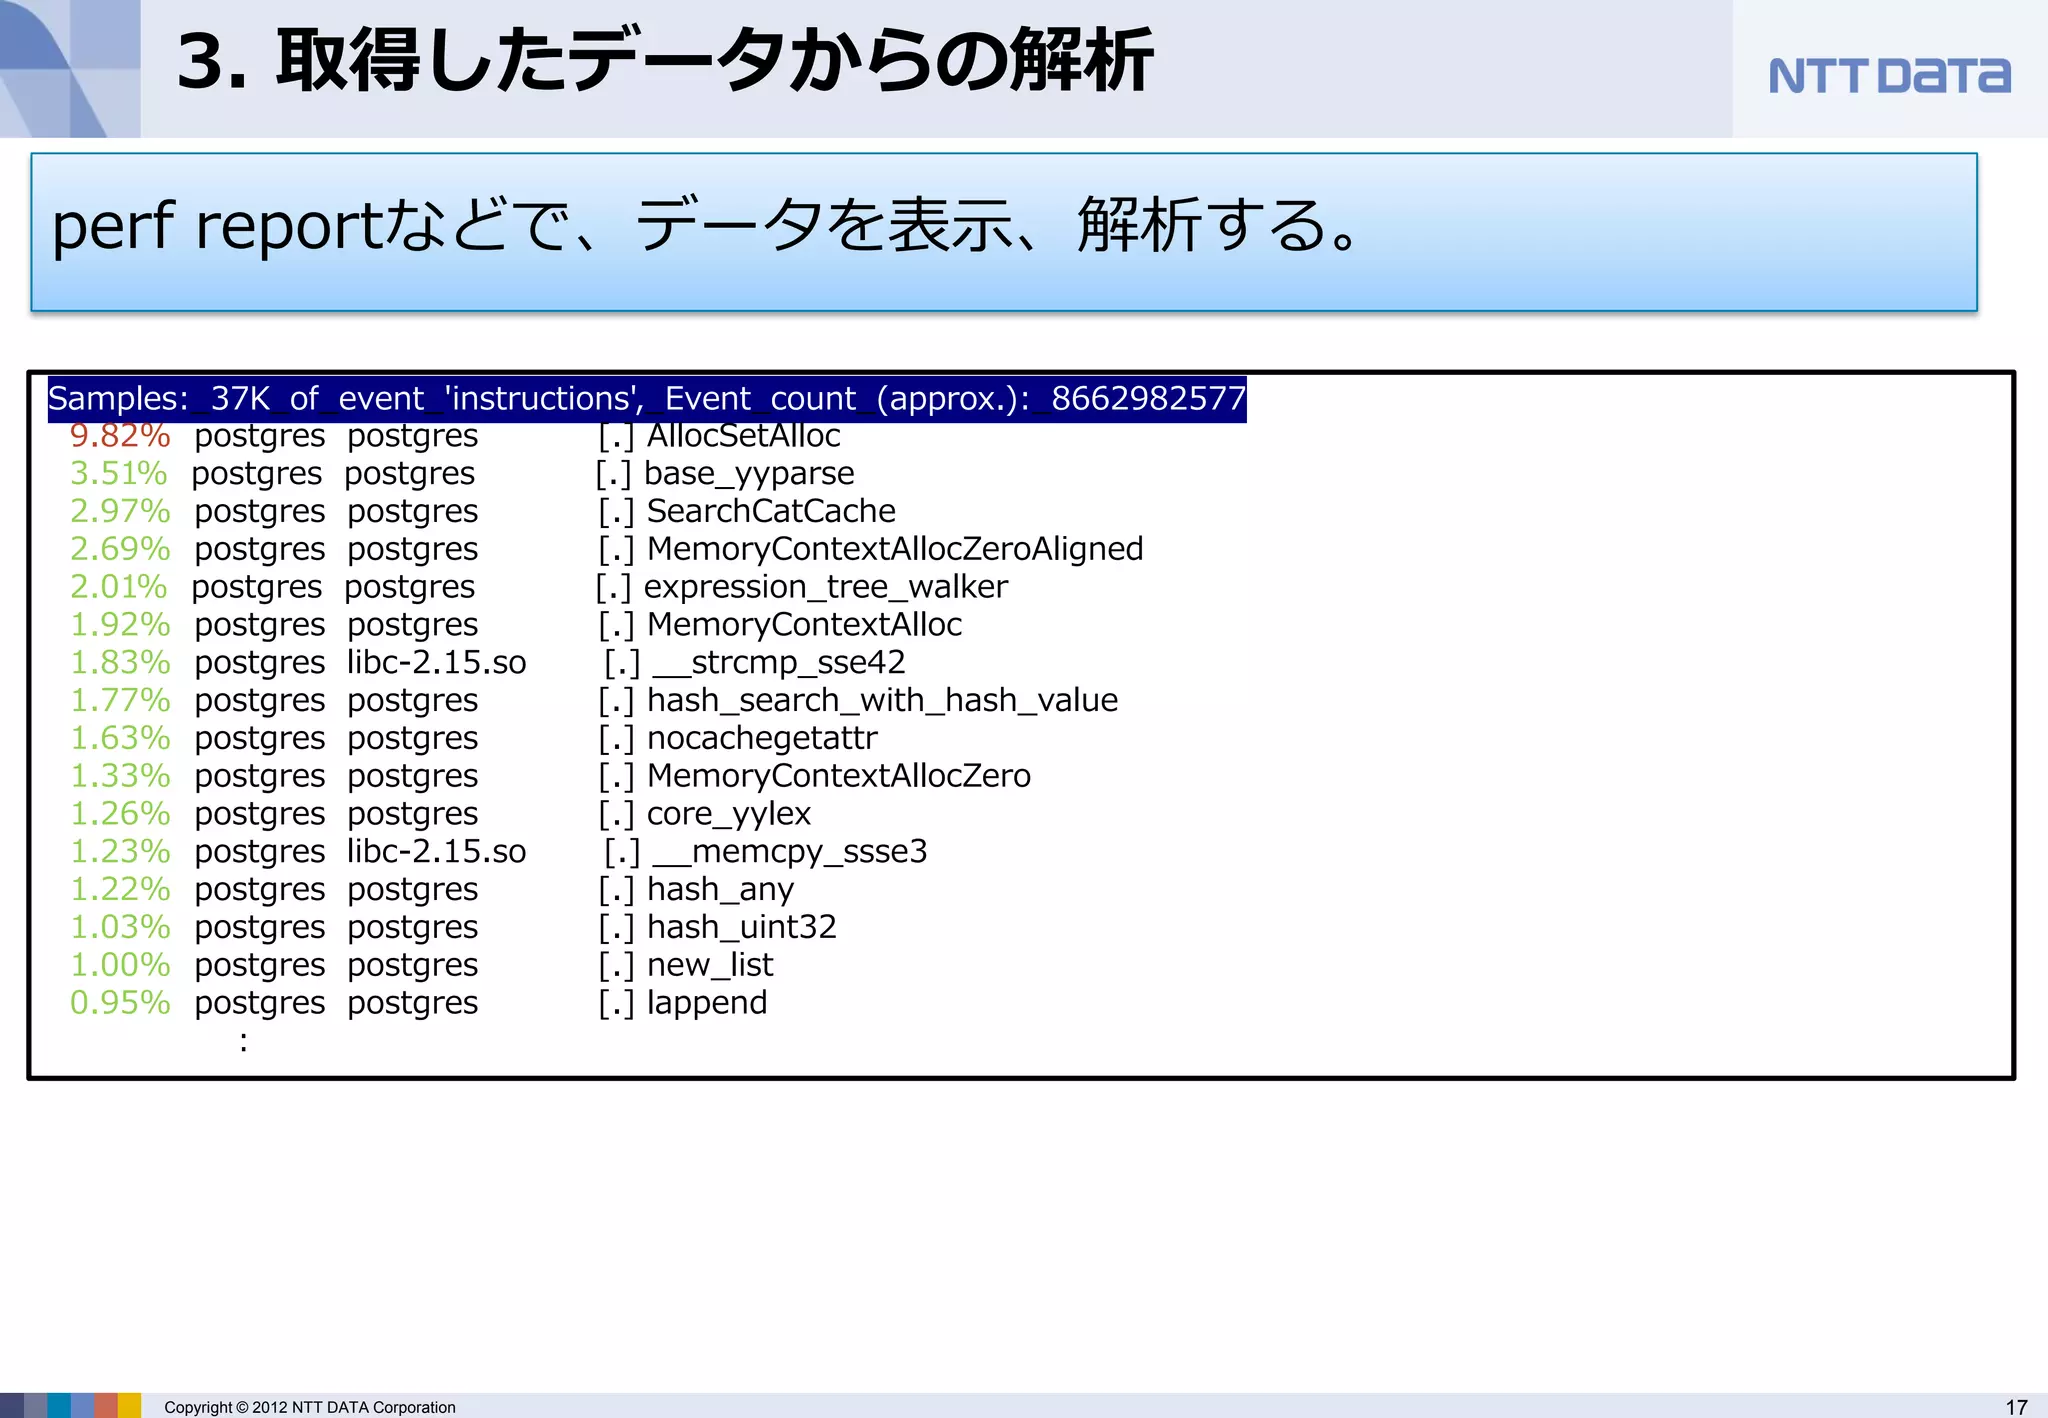Select the MemoryContextAllocZero symbol
The image size is (2048, 1418).
tap(839, 776)
